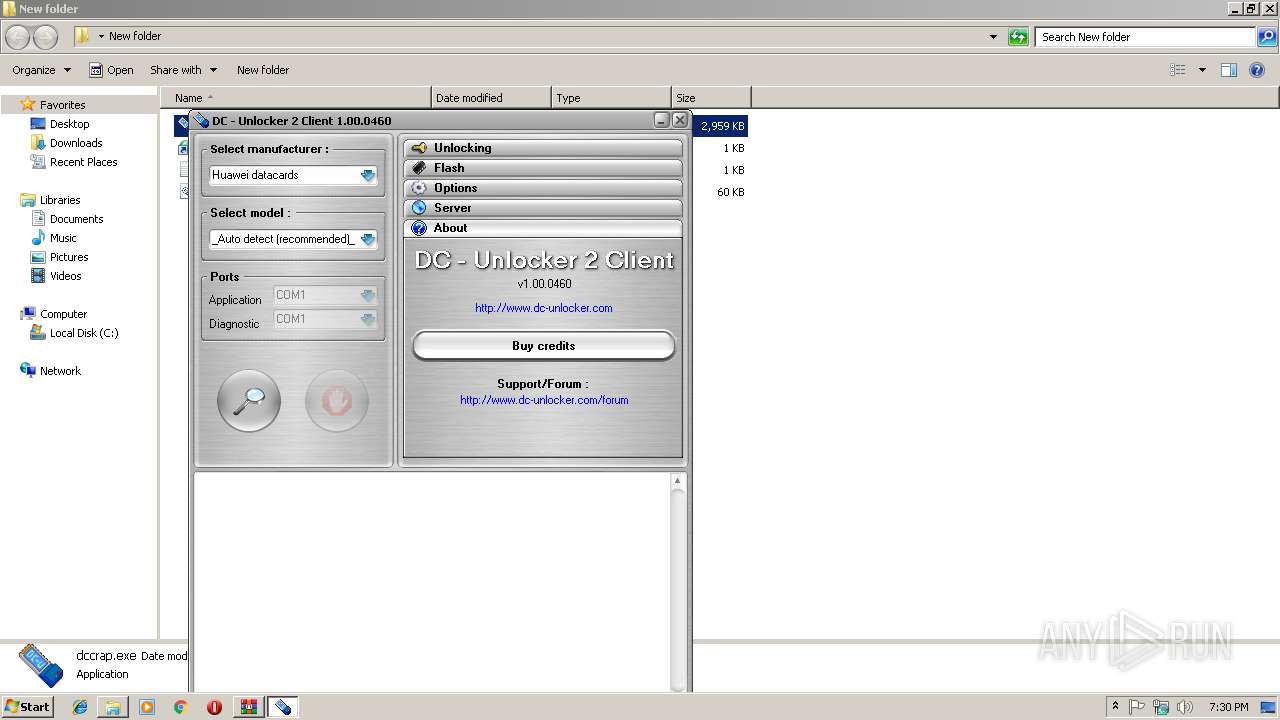
Task: Open the view options dropdown arrow
Action: (x=1202, y=70)
